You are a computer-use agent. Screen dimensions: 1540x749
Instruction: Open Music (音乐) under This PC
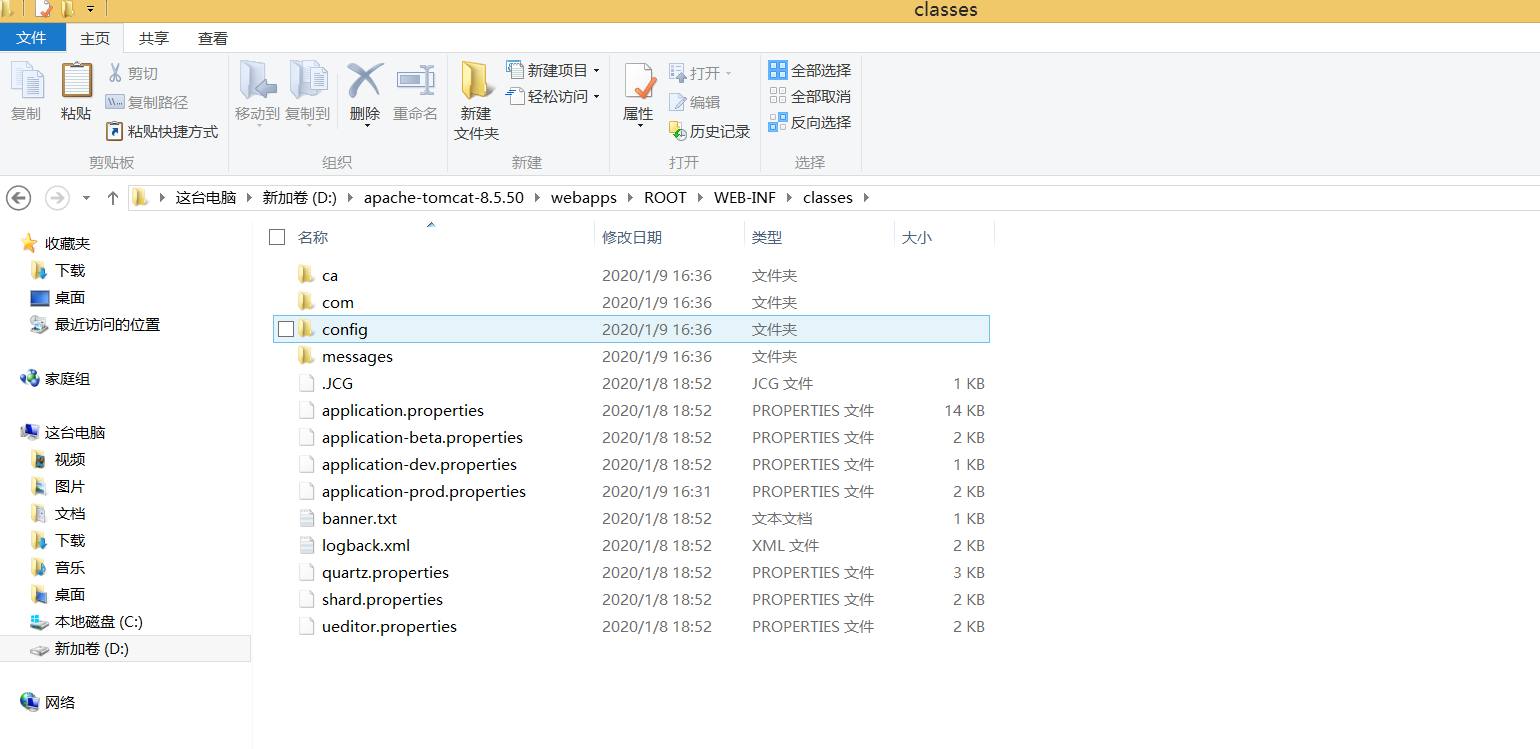pos(70,567)
